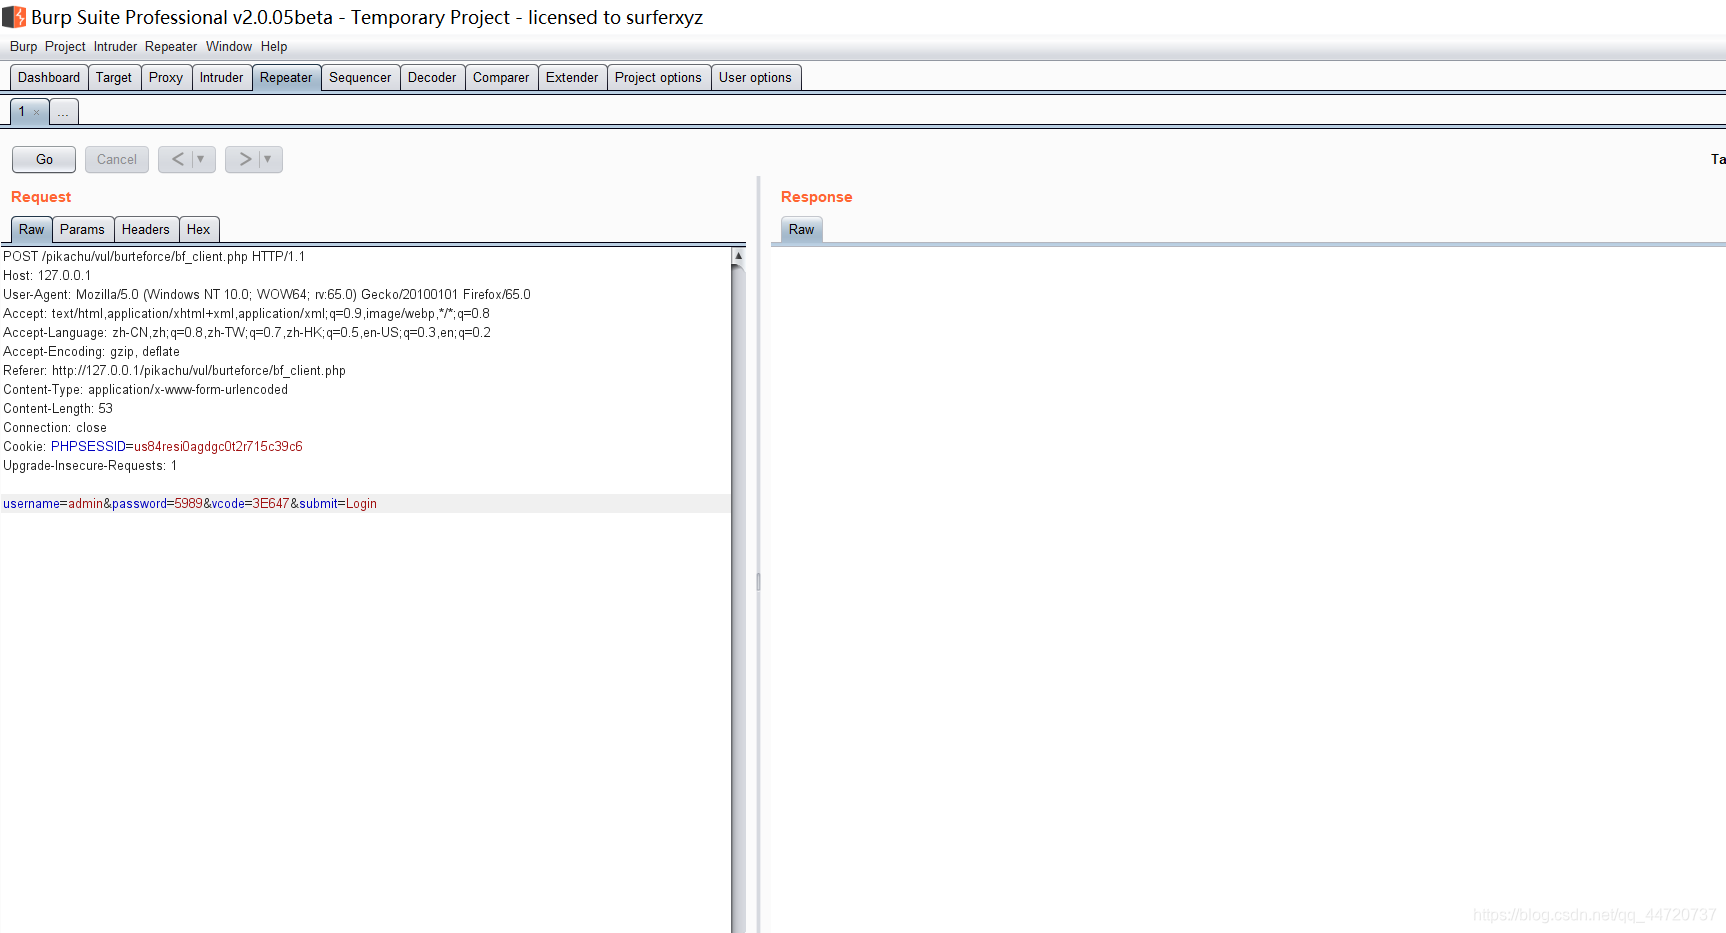Select the request Headers view tab

pos(146,229)
